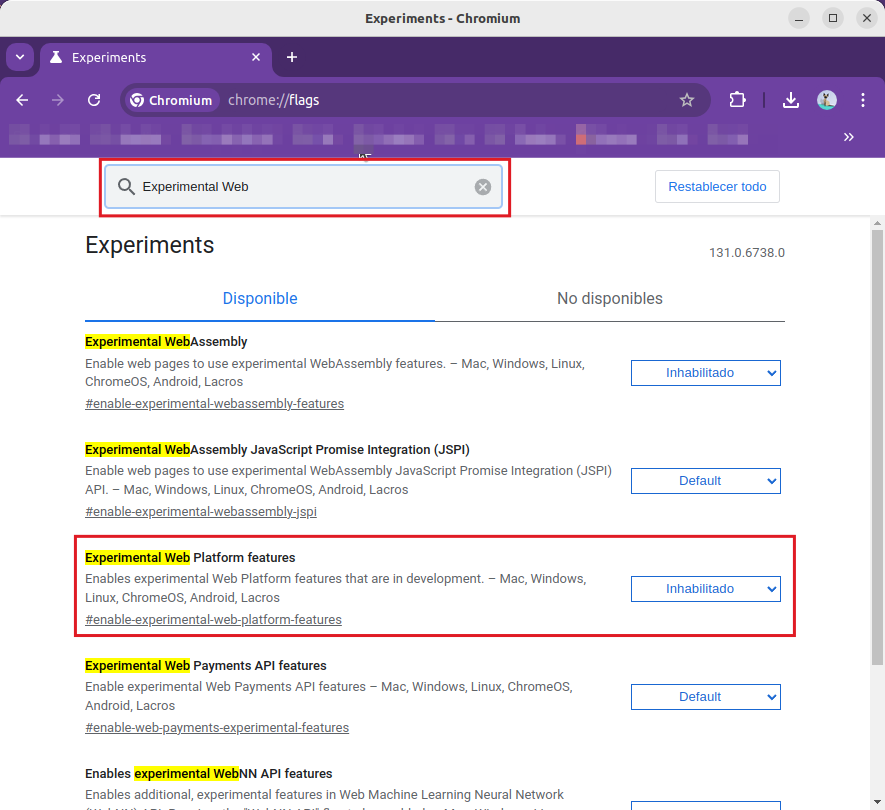Open Experimental Web Platform features dropdown

tap(706, 589)
